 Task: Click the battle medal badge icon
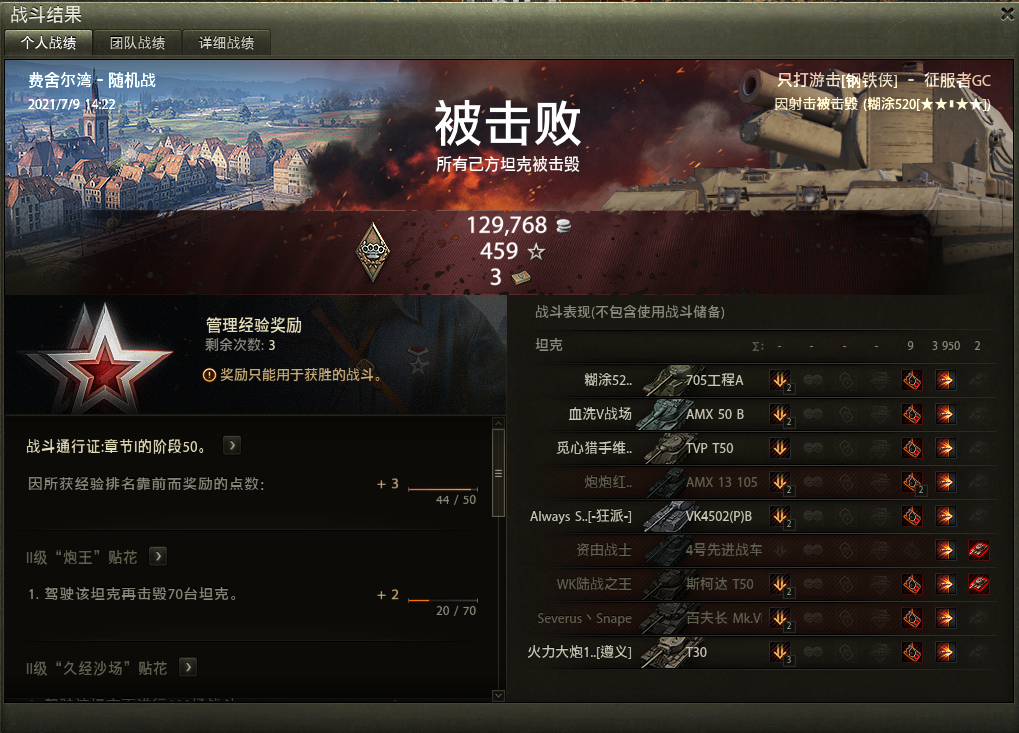[x=372, y=251]
